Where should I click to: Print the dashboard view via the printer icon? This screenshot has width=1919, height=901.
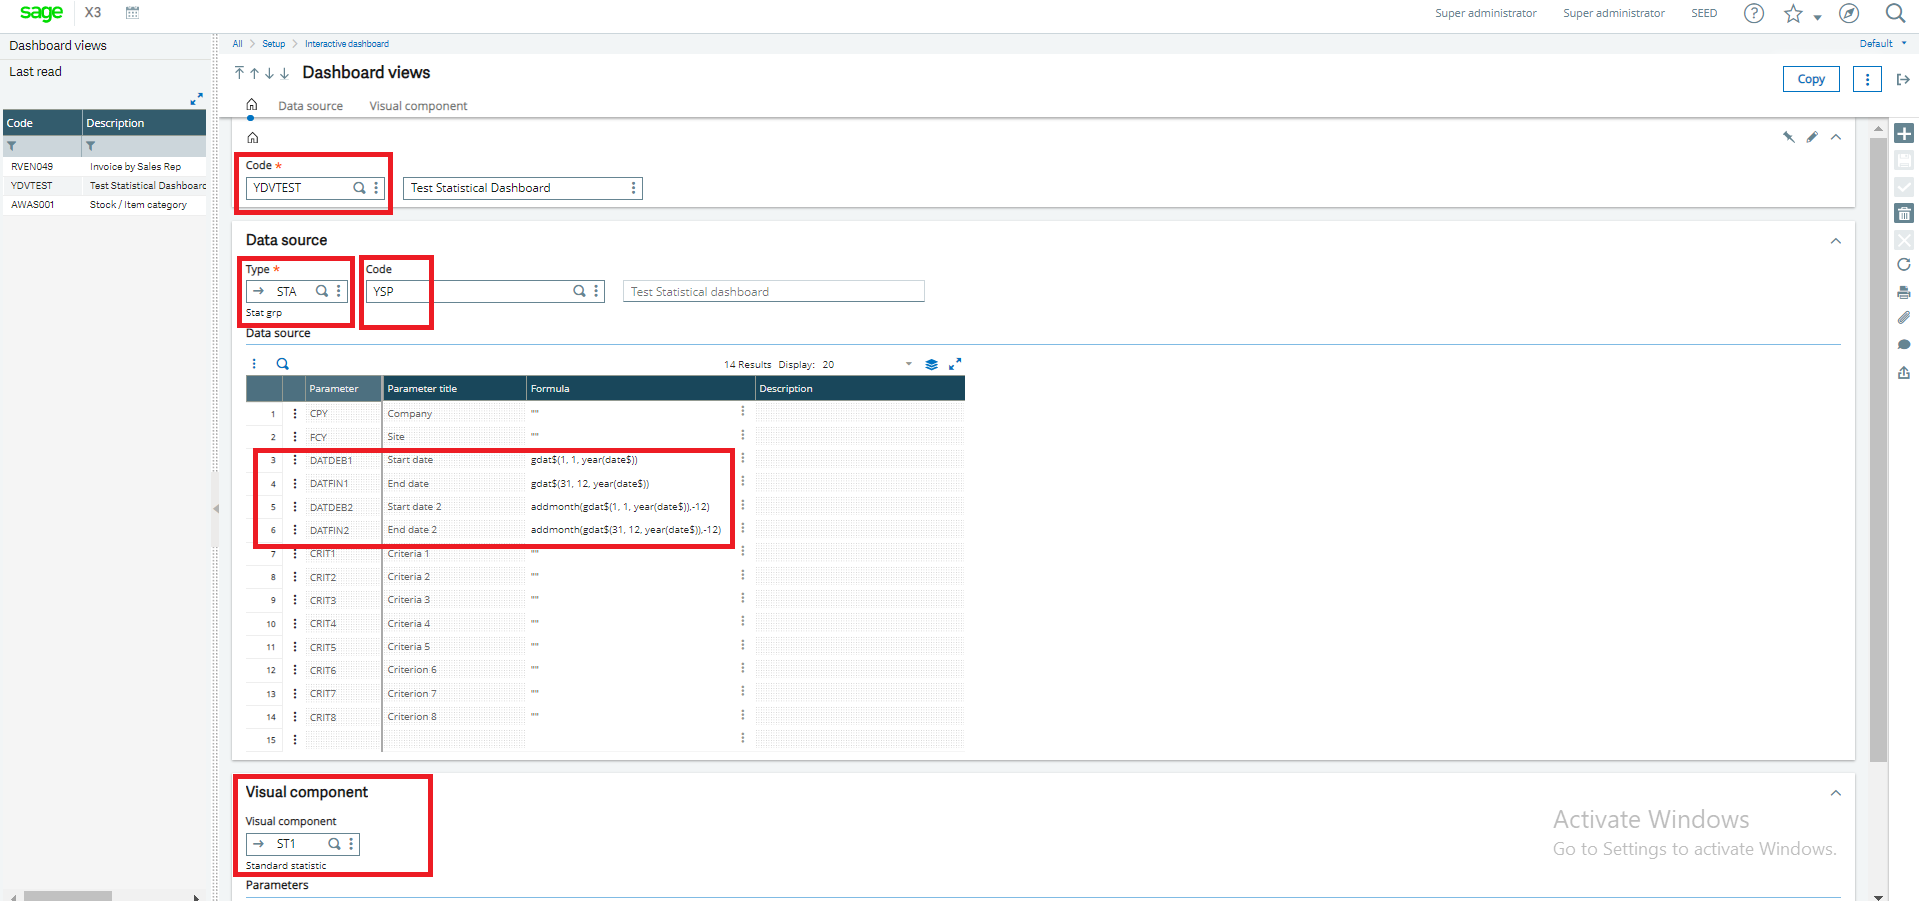1904,292
